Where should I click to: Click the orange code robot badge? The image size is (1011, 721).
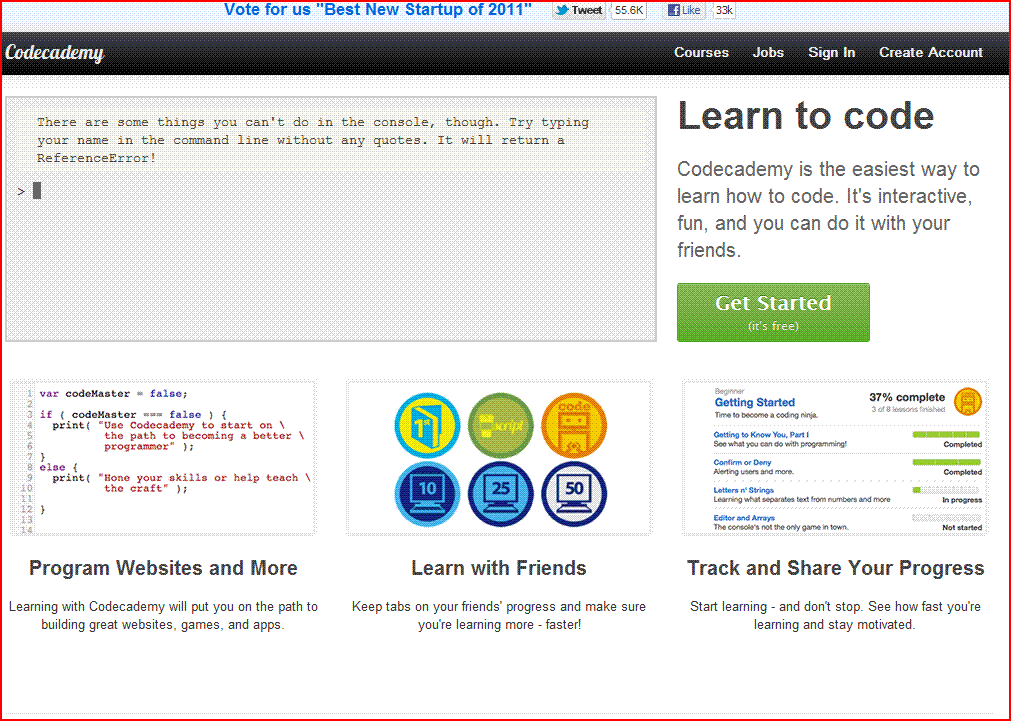[574, 426]
